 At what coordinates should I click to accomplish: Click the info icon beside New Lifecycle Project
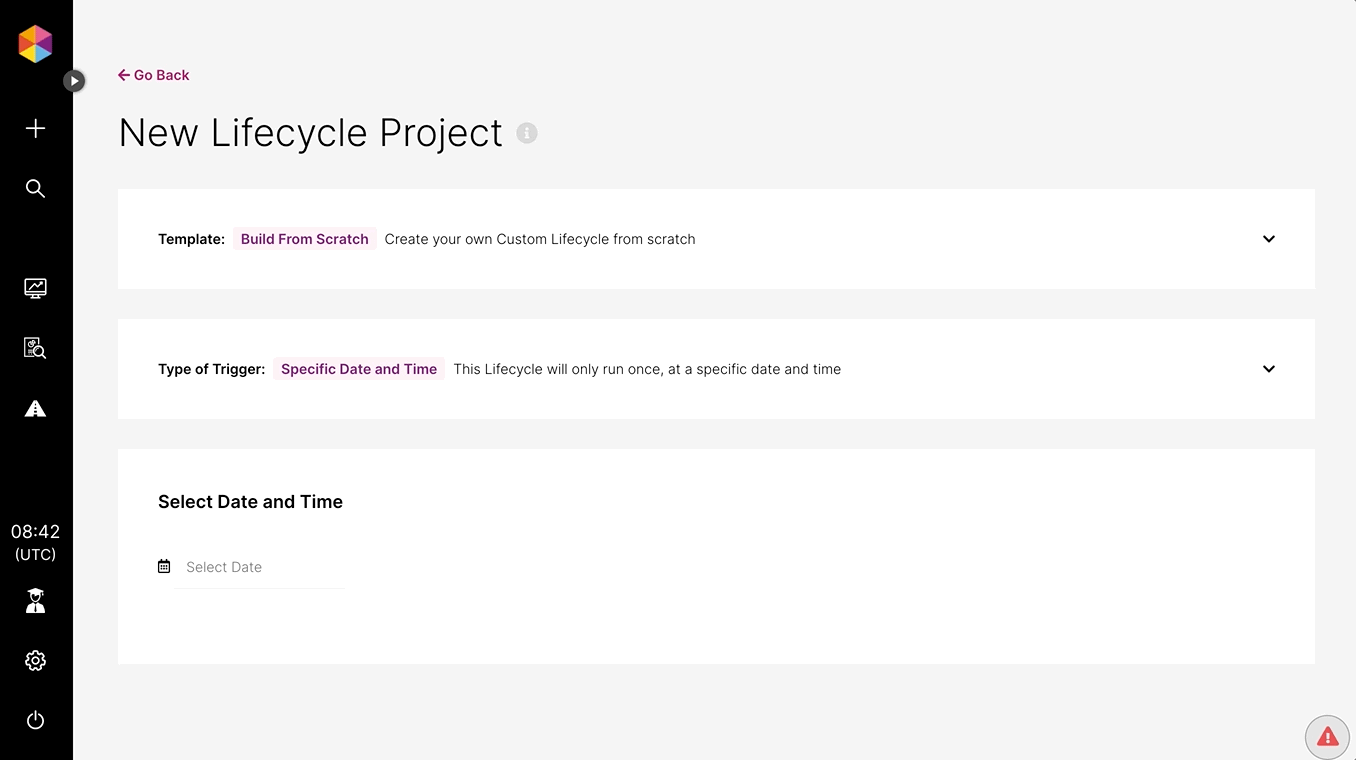click(527, 133)
